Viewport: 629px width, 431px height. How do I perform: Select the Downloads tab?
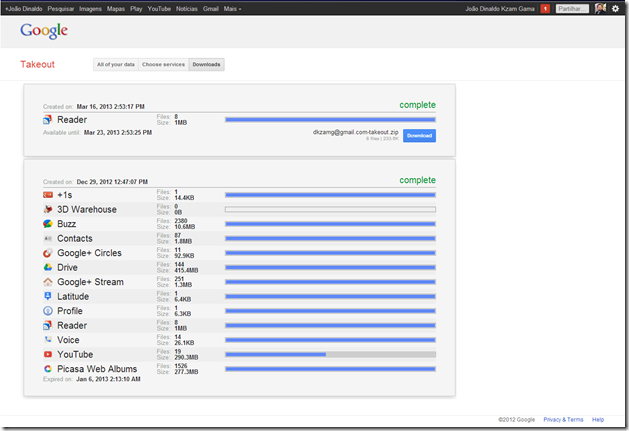point(207,64)
